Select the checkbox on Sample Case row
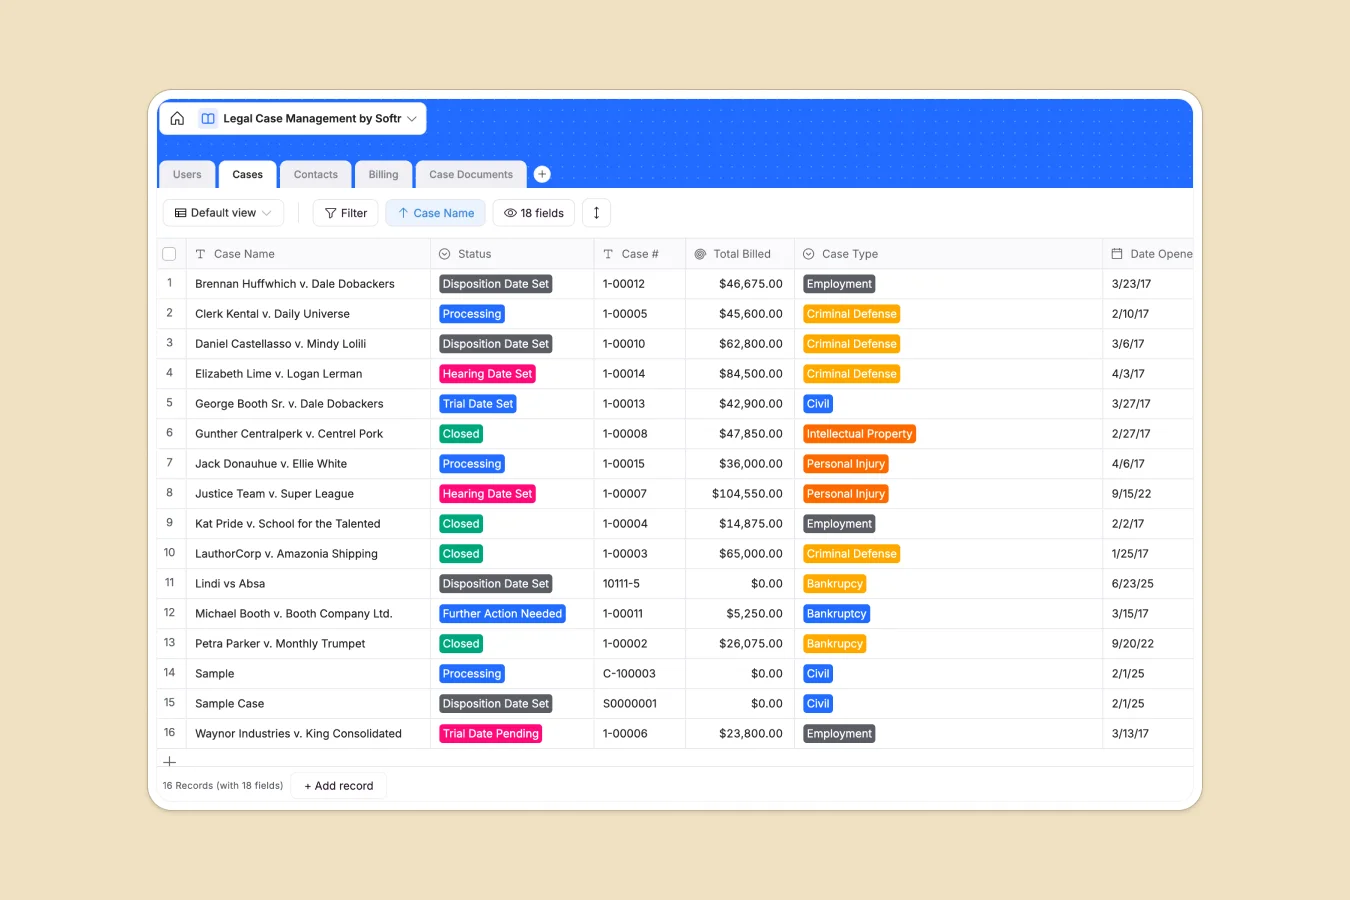 click(169, 703)
